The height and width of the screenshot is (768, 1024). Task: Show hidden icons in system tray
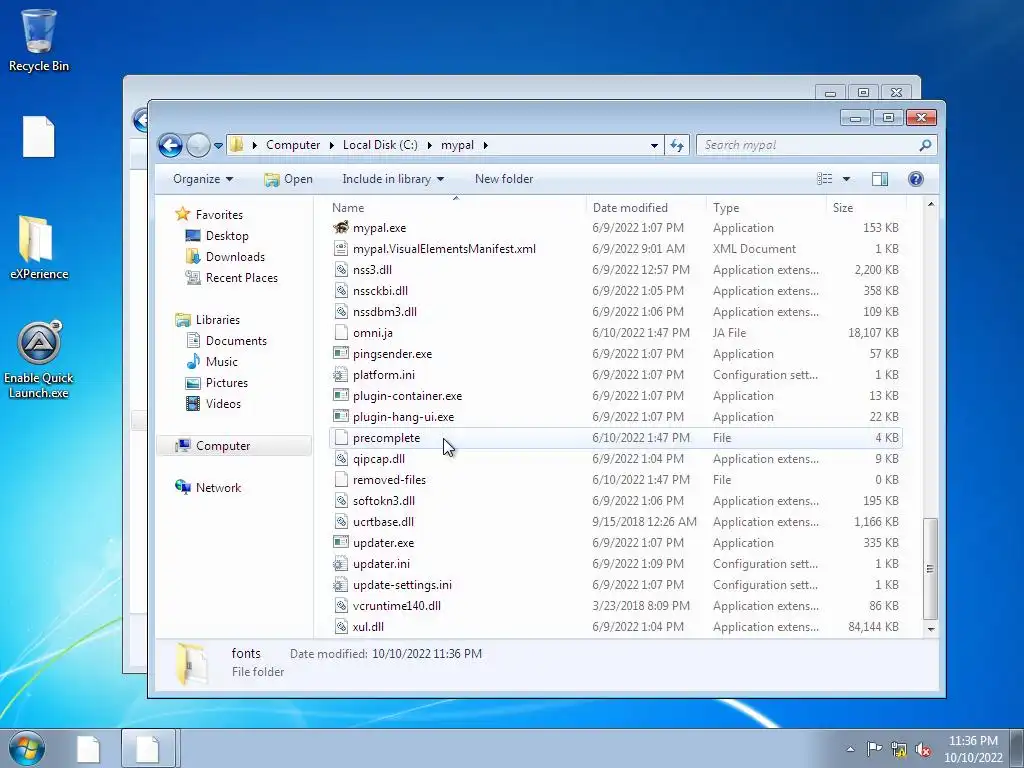pos(850,749)
